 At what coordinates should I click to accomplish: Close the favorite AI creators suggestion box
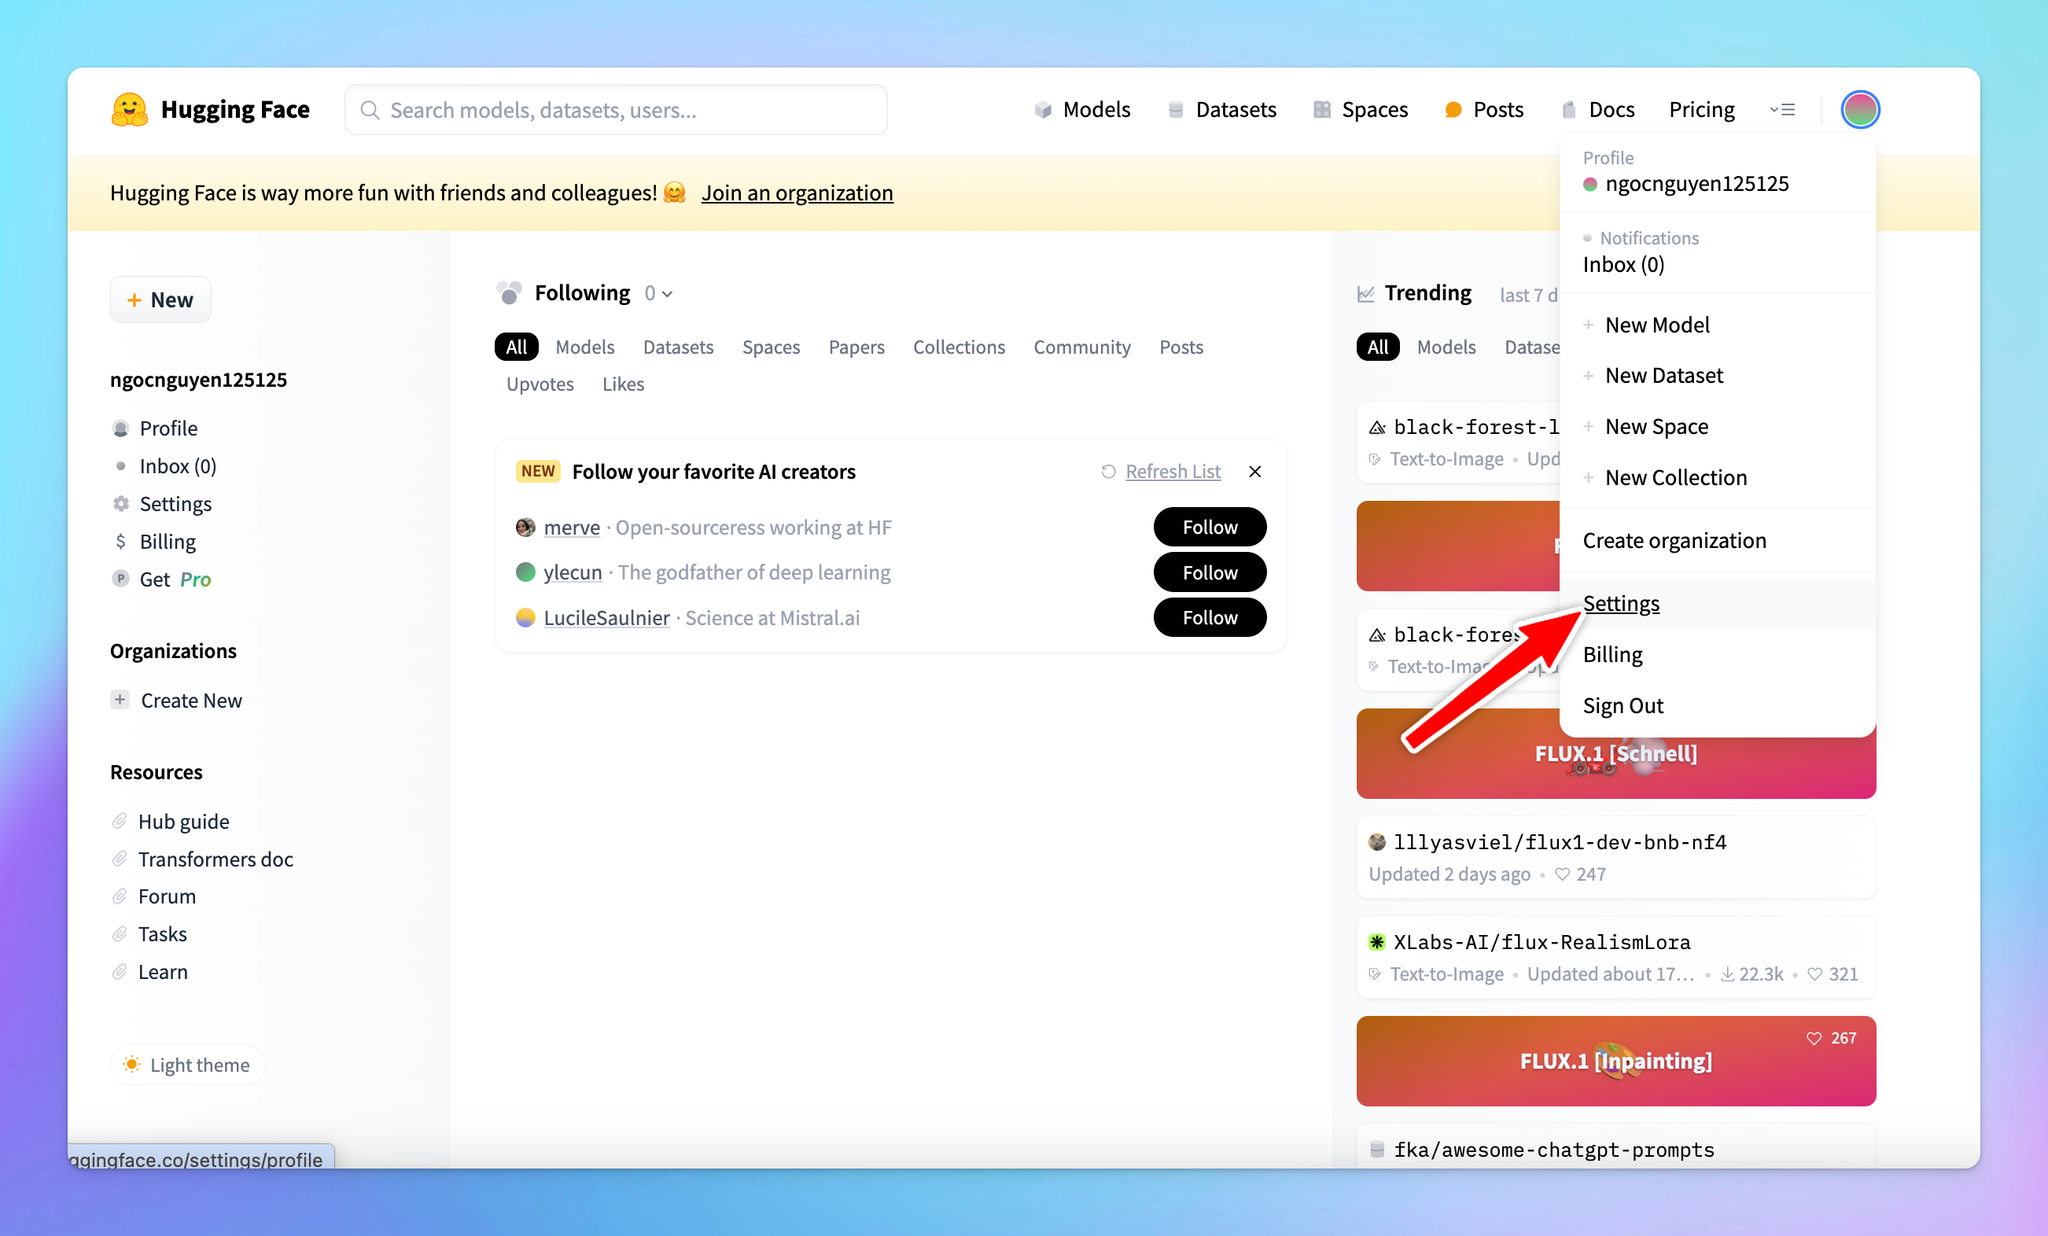point(1255,472)
